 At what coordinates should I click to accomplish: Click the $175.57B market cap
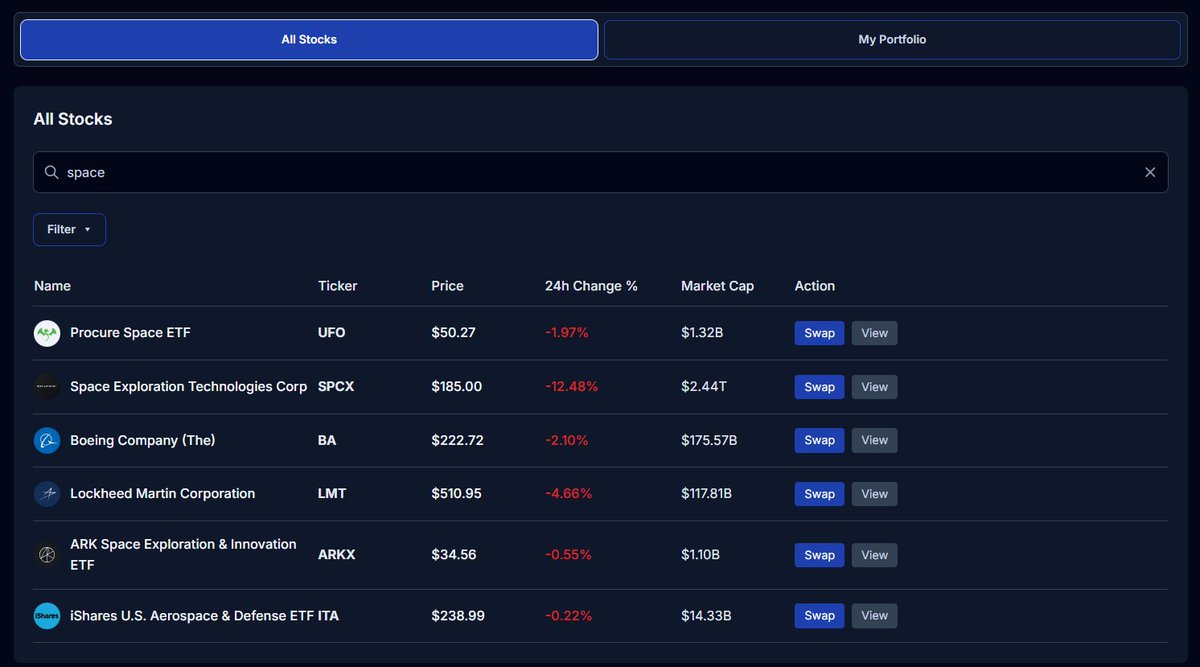pyautogui.click(x=709, y=440)
